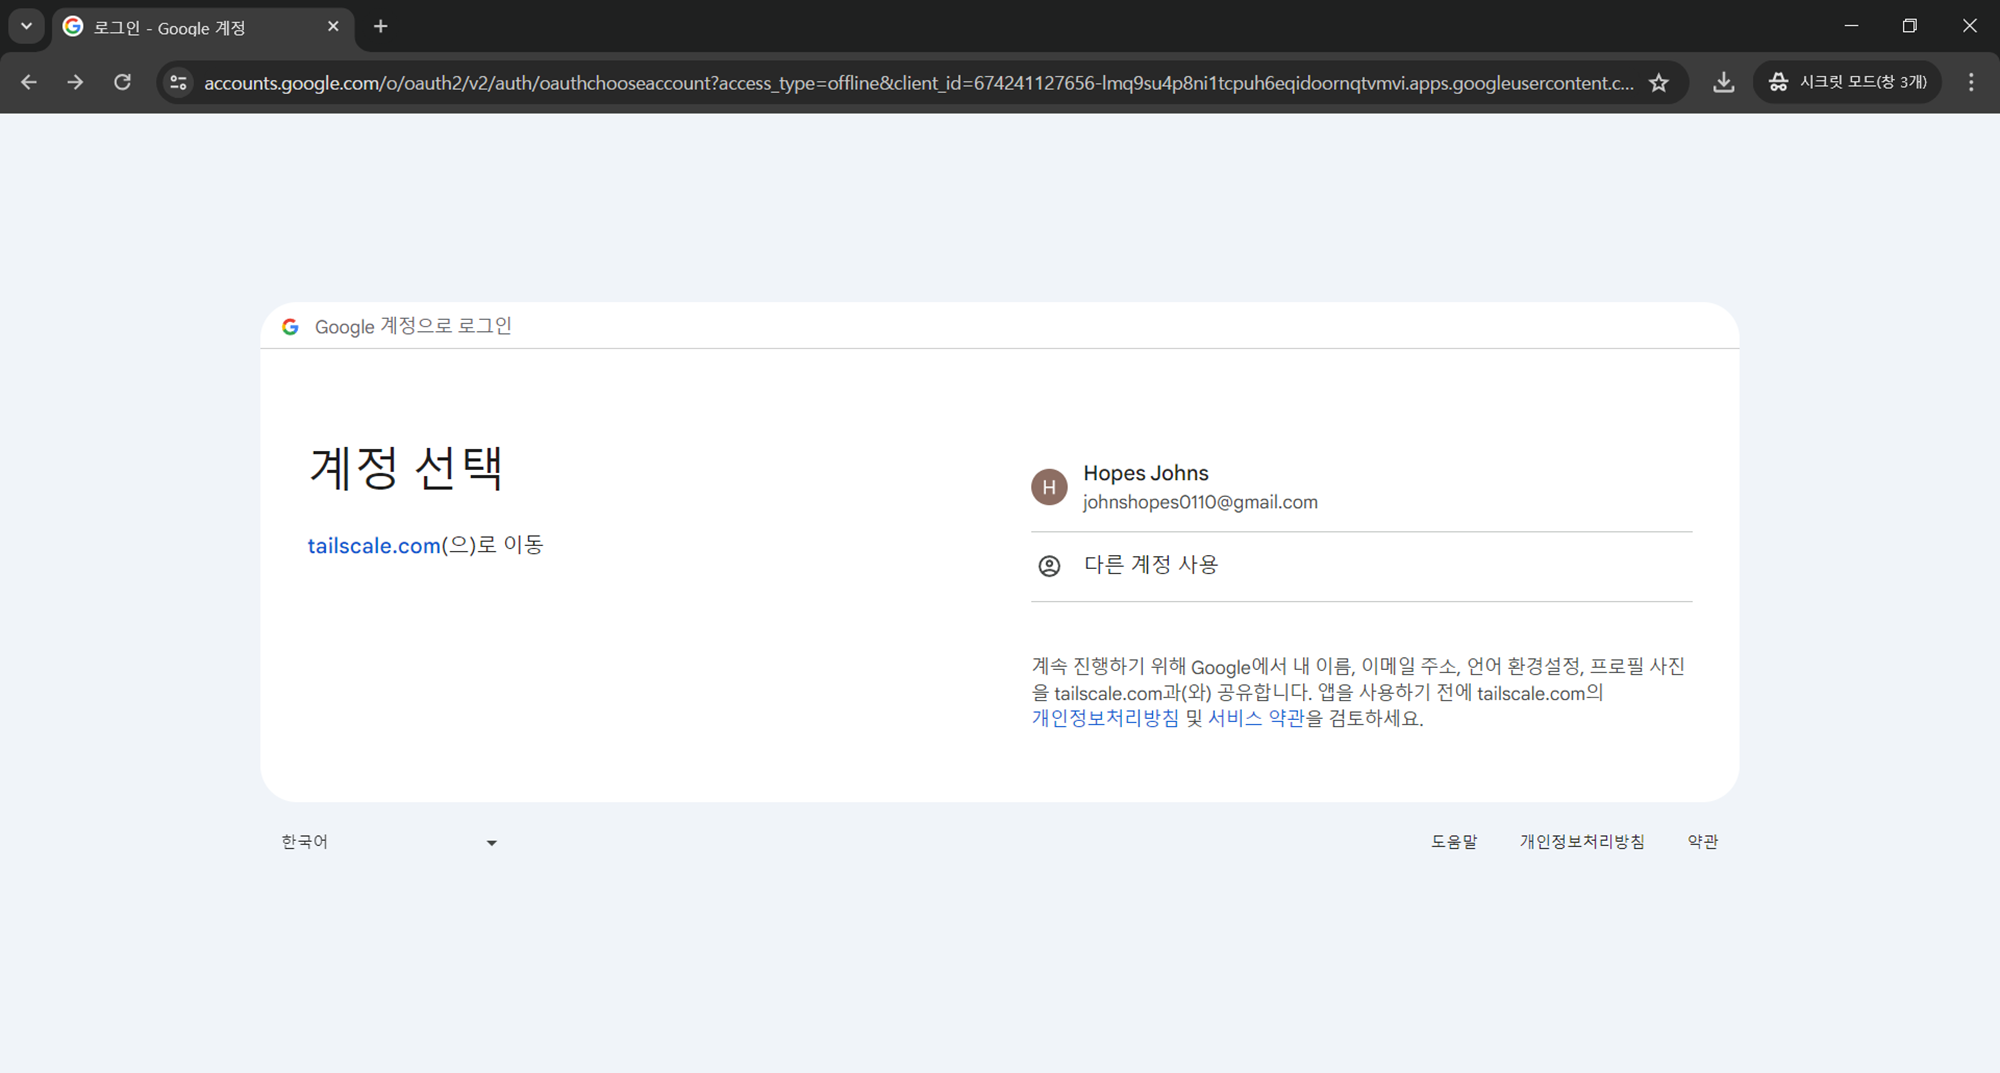
Task: Click the person icon beside 다른 계정 사용
Action: point(1049,566)
